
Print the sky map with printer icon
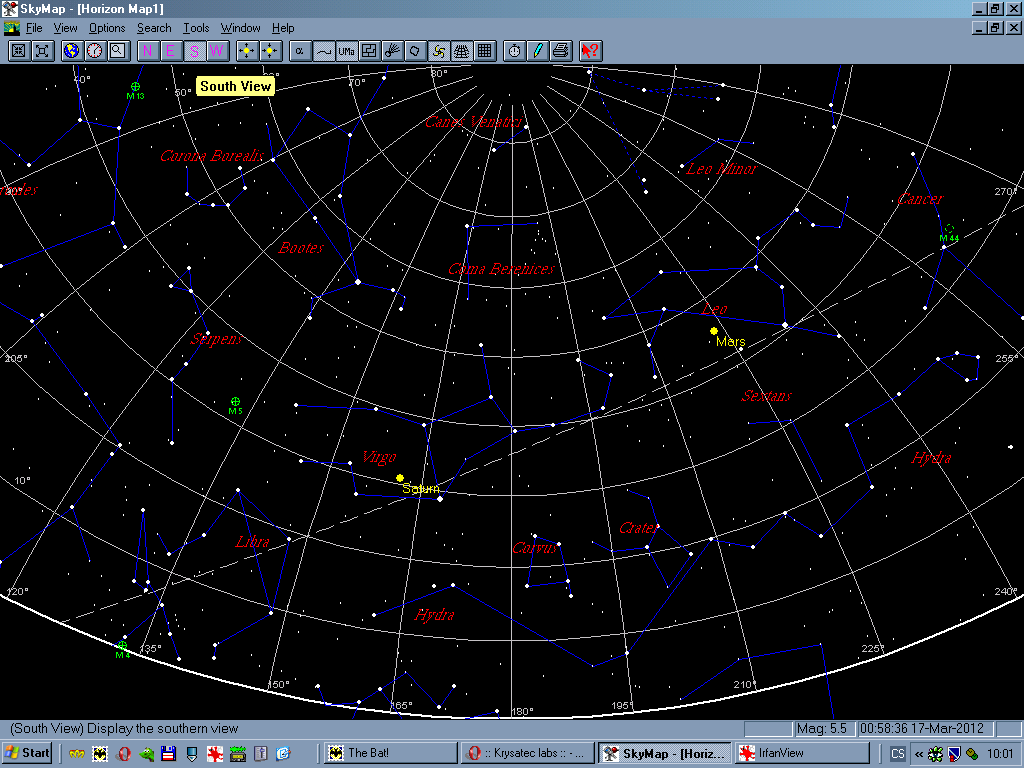(x=561, y=51)
